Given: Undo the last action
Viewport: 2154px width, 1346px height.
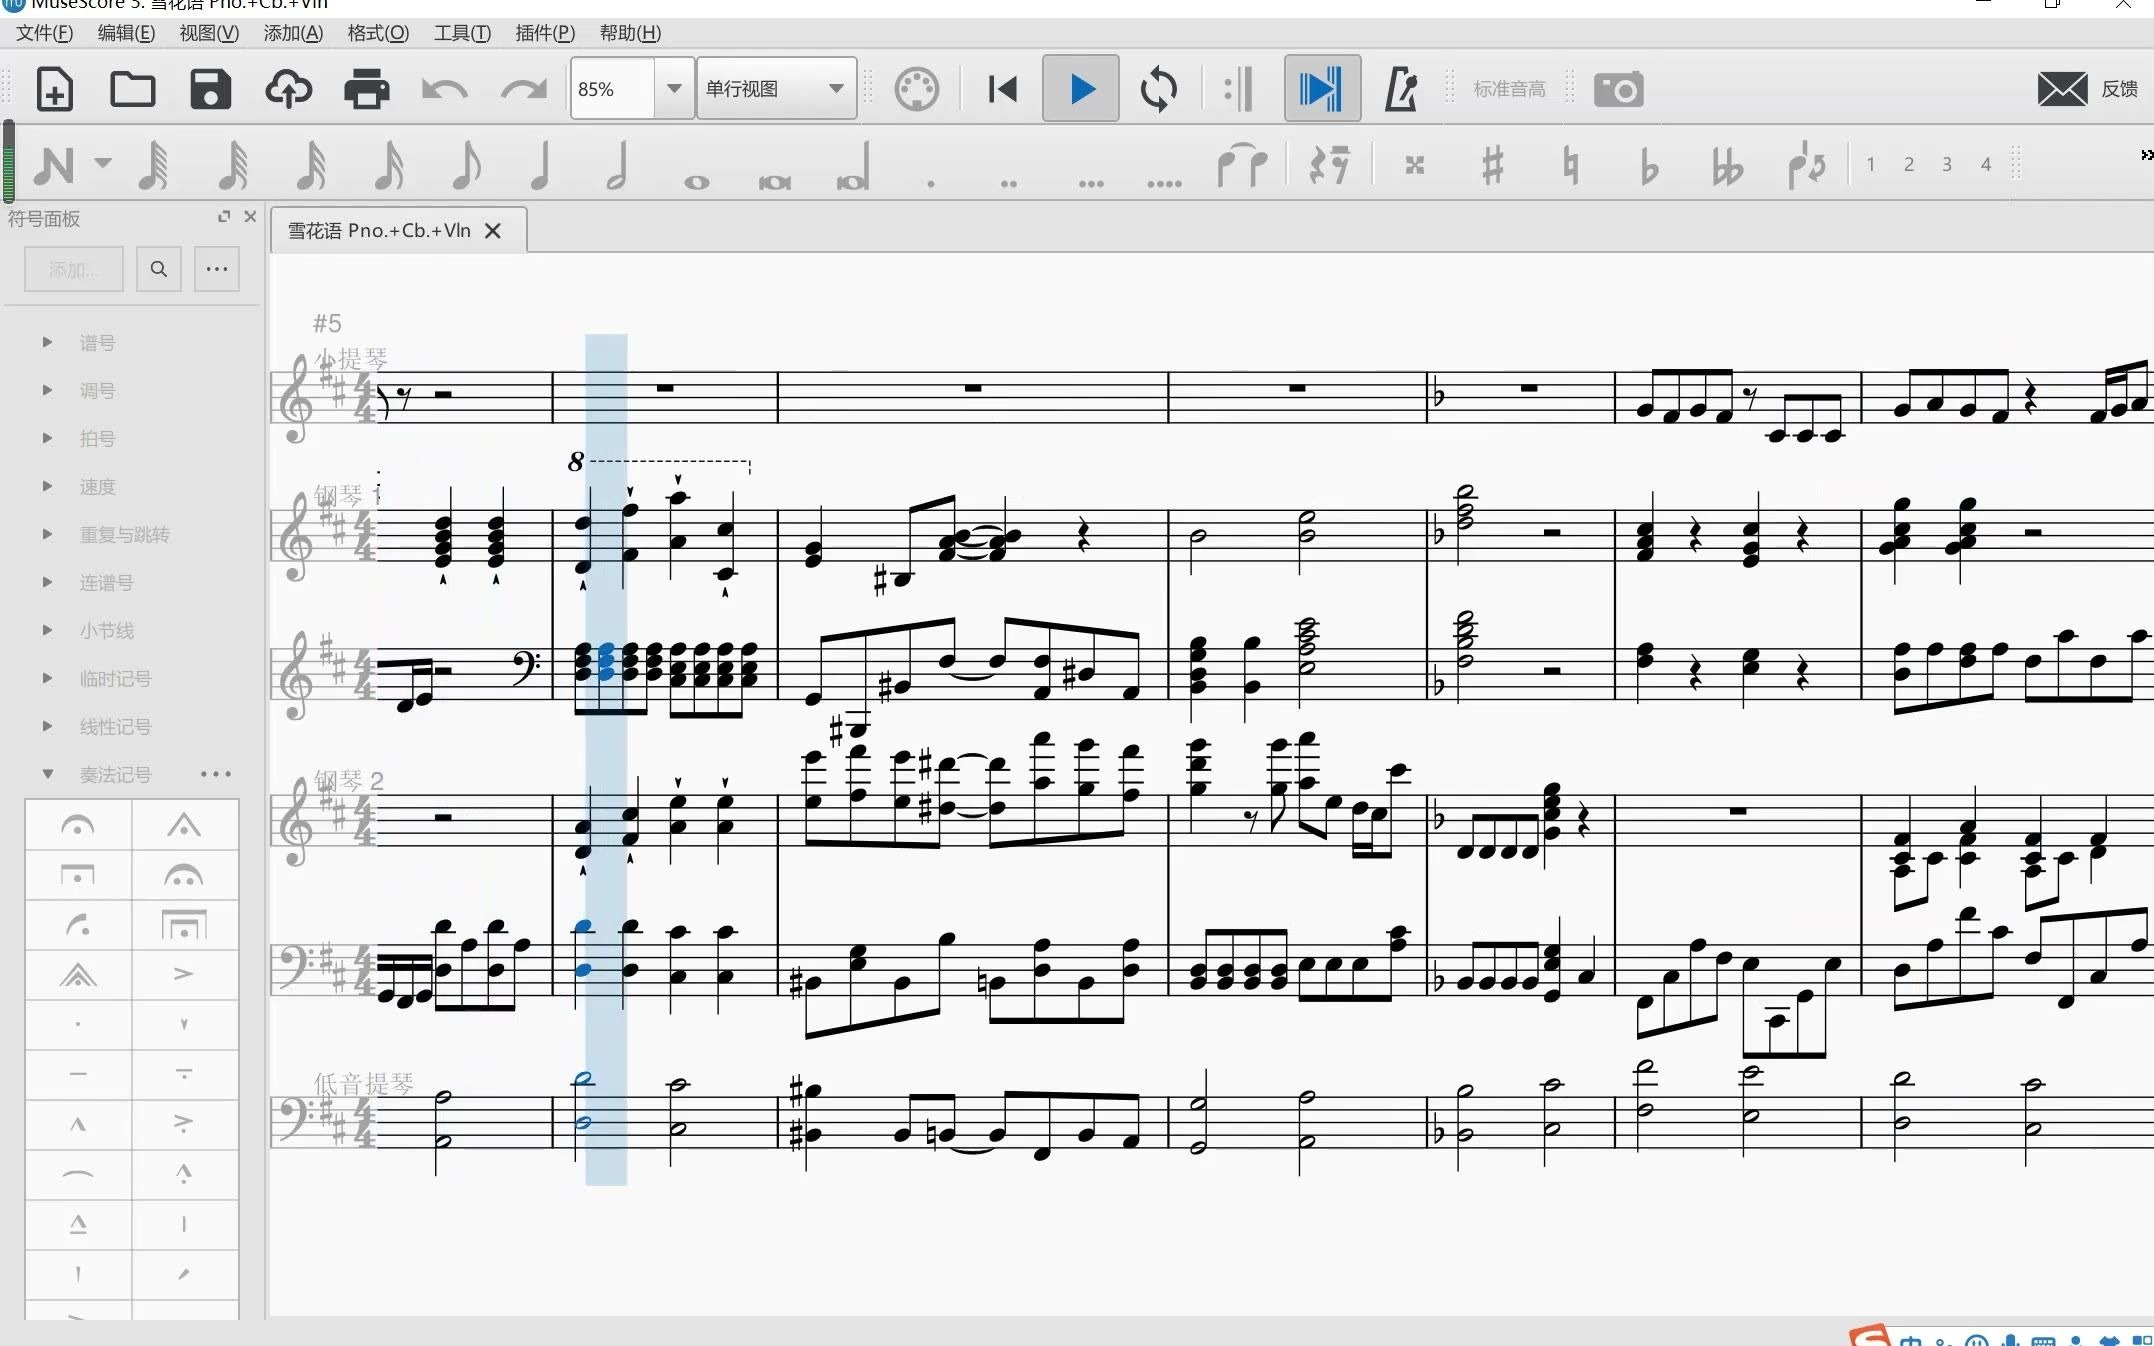Looking at the screenshot, I should (444, 90).
